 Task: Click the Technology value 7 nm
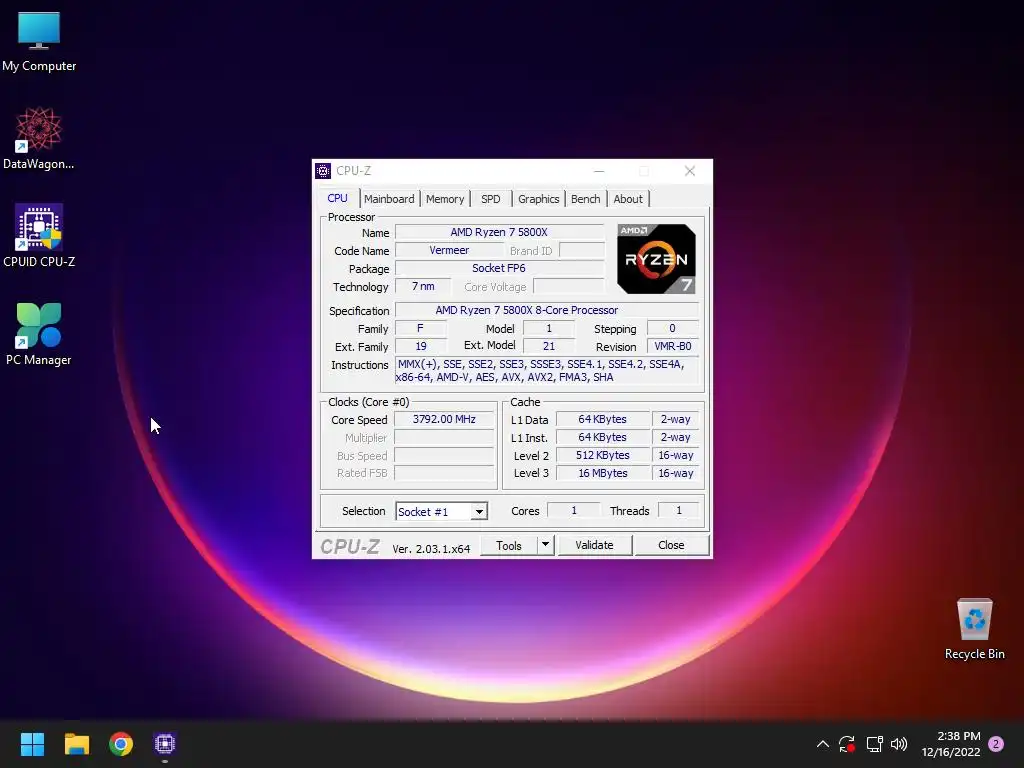(x=423, y=286)
